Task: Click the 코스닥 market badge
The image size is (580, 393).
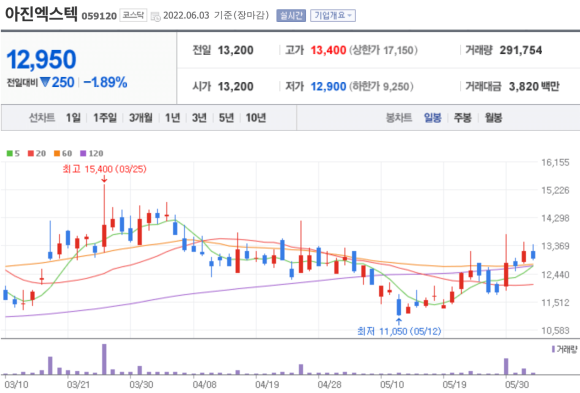Action: (133, 15)
